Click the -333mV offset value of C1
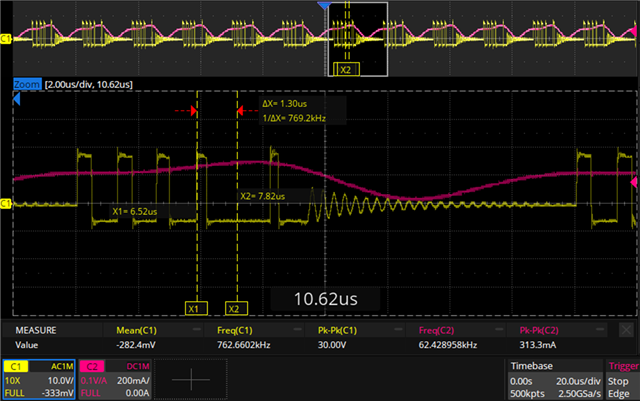This screenshot has height=401, width=640. (58, 393)
